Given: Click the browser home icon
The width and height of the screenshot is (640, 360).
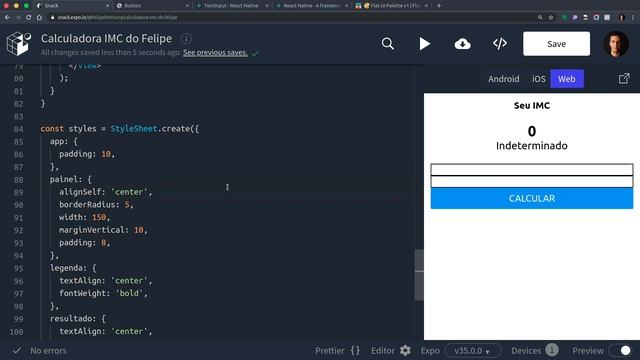Looking at the screenshot, I should (39, 18).
